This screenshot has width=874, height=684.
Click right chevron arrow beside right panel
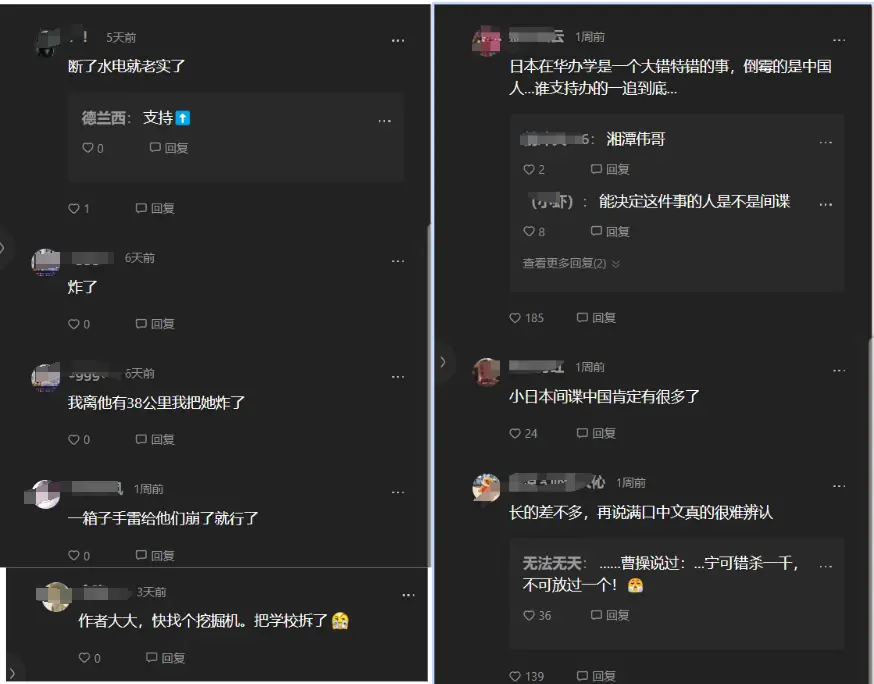443,362
